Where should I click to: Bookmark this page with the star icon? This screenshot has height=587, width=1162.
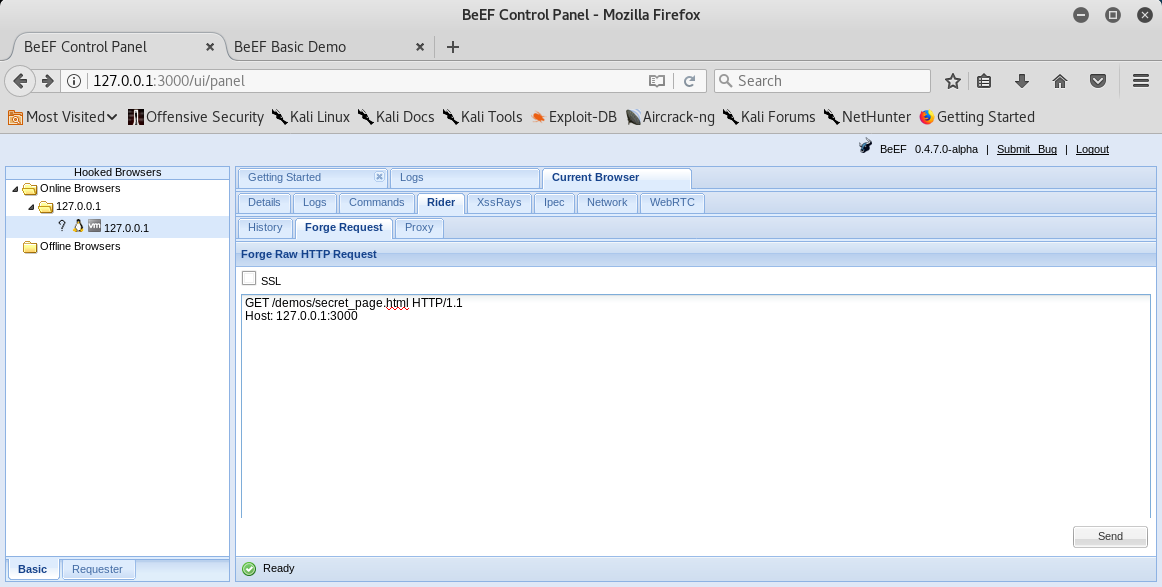(953, 81)
